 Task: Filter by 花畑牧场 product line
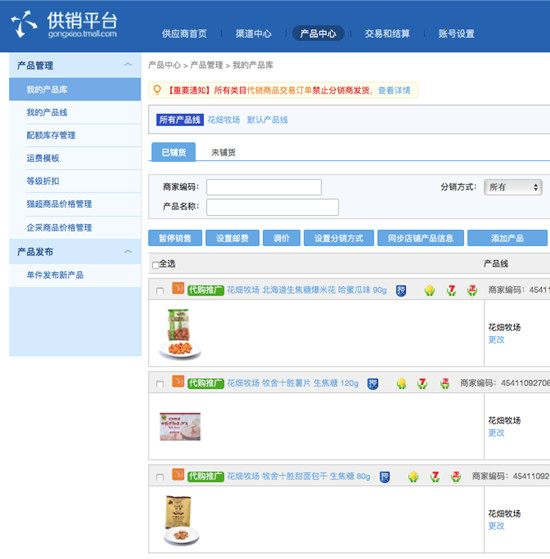click(223, 120)
